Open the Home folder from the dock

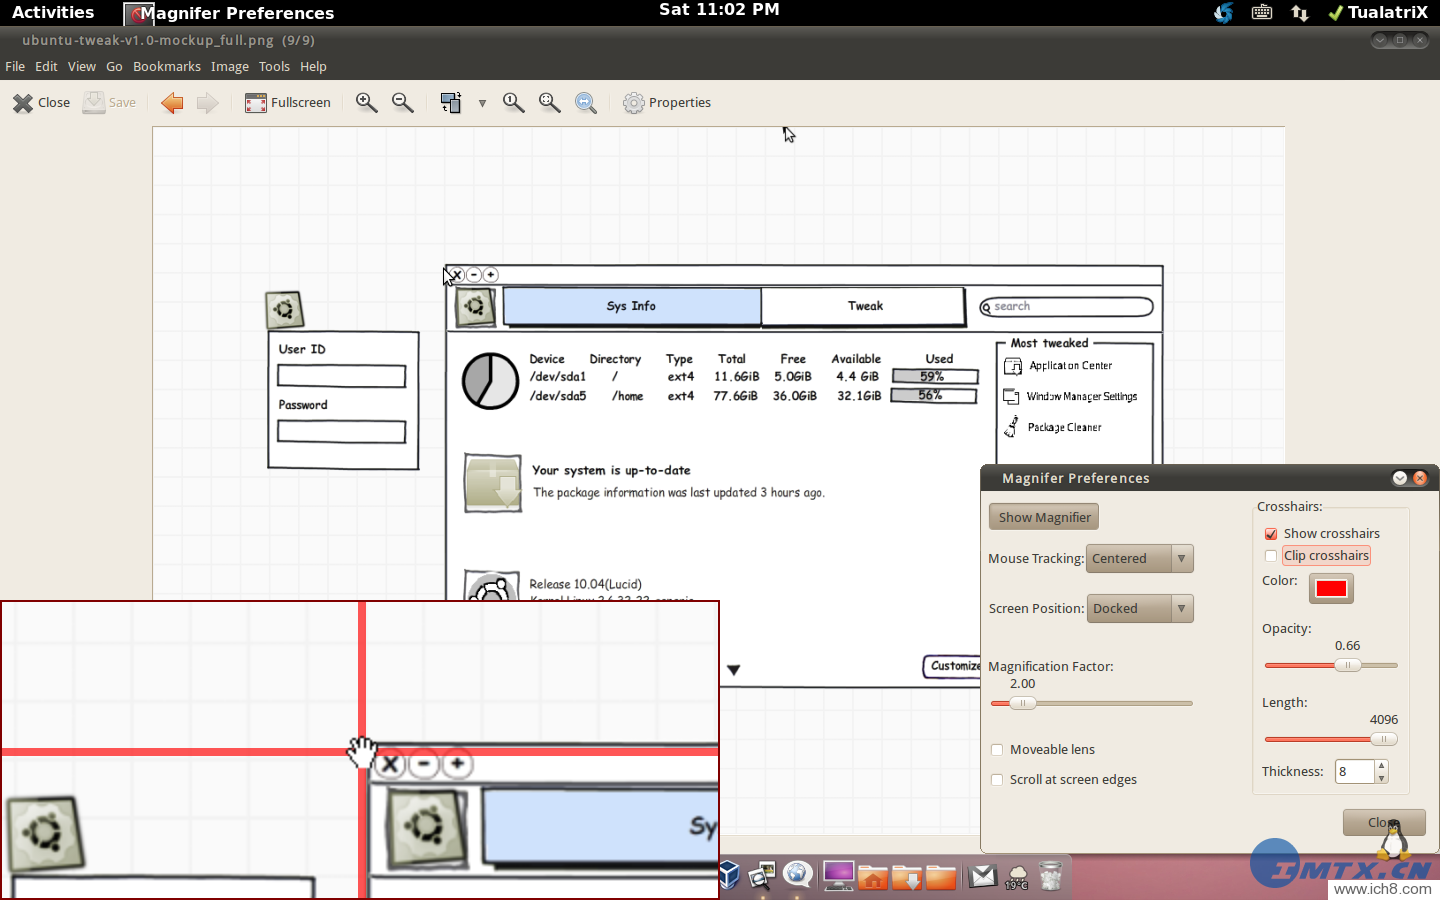click(873, 877)
